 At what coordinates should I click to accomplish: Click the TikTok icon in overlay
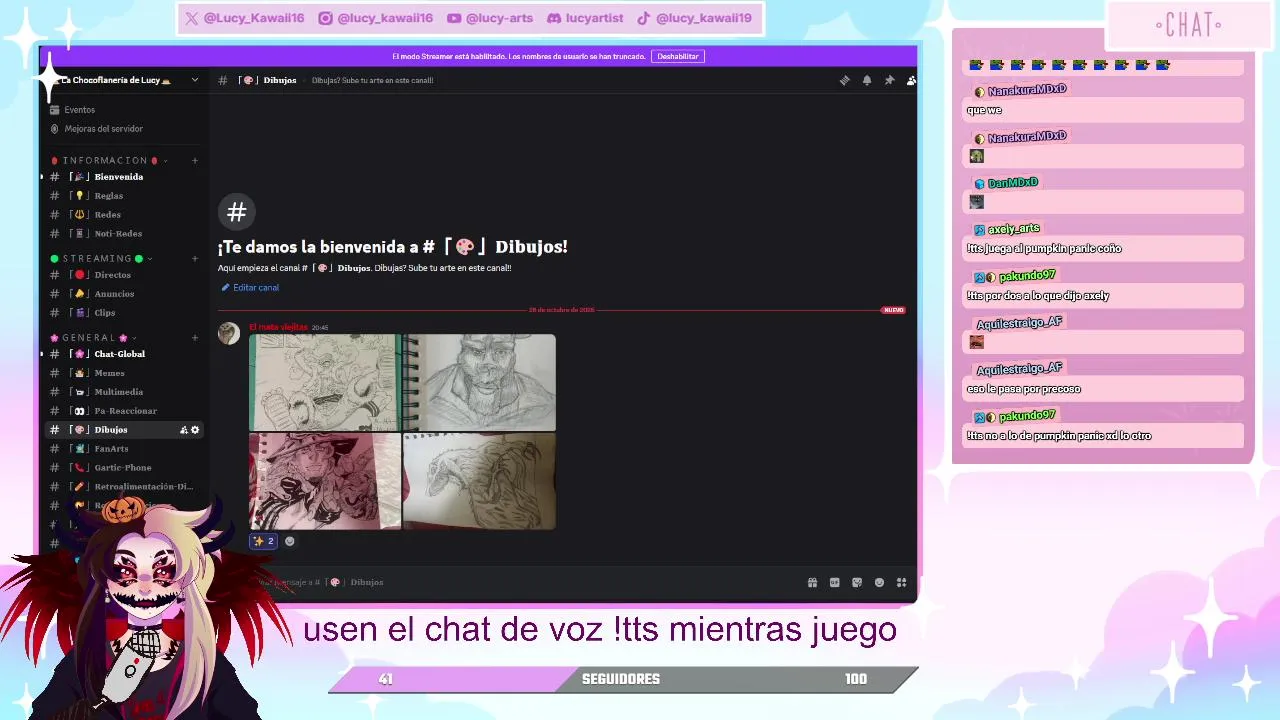click(644, 18)
